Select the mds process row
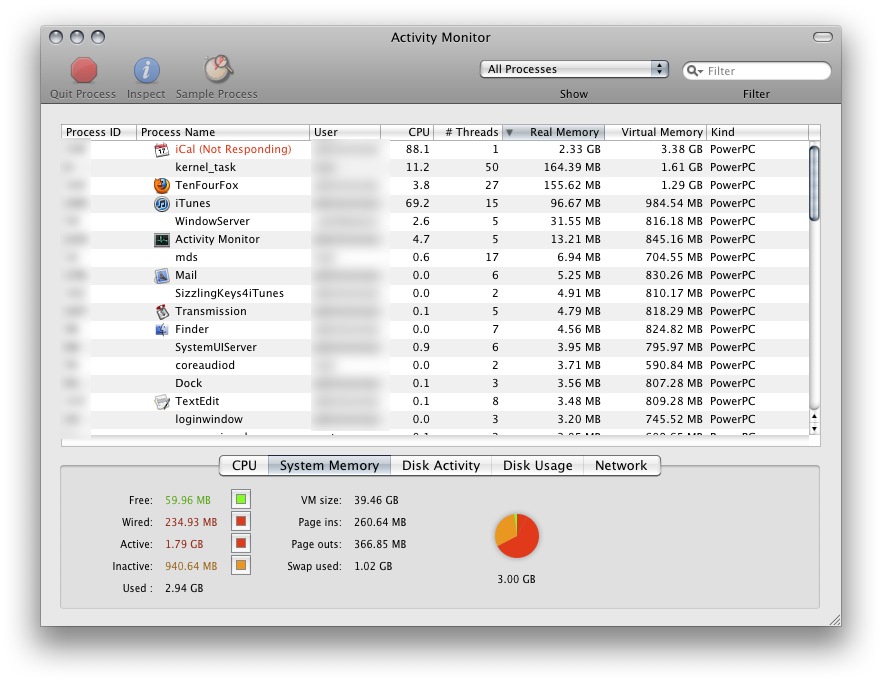This screenshot has width=882, height=682. click(x=435, y=257)
